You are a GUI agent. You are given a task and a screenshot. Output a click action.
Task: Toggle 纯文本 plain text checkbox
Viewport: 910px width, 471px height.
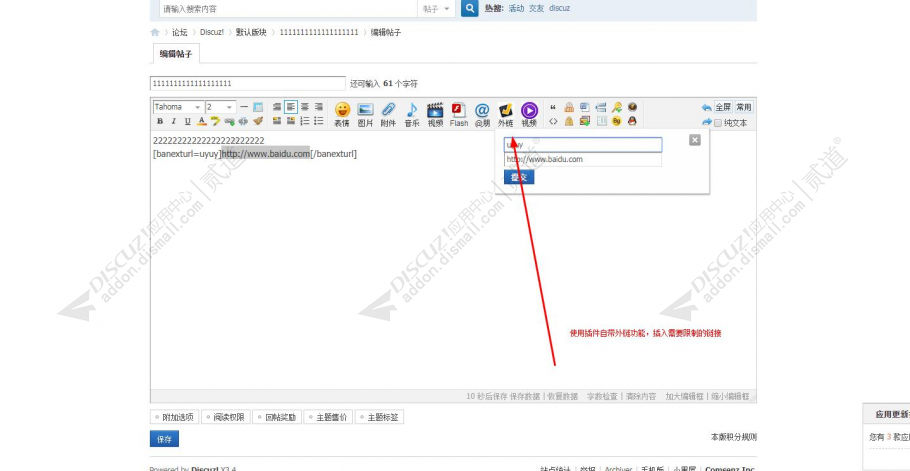click(x=718, y=123)
